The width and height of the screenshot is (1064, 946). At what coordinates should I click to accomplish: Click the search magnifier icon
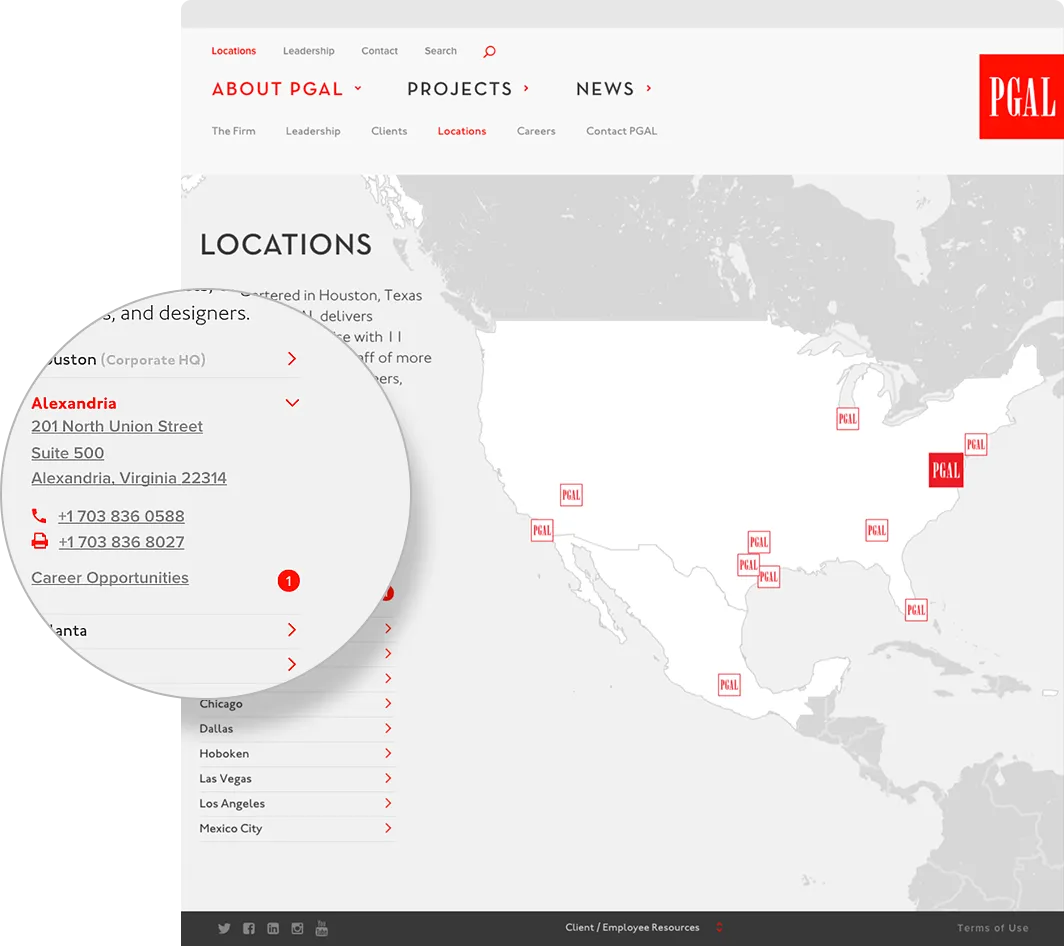point(489,52)
